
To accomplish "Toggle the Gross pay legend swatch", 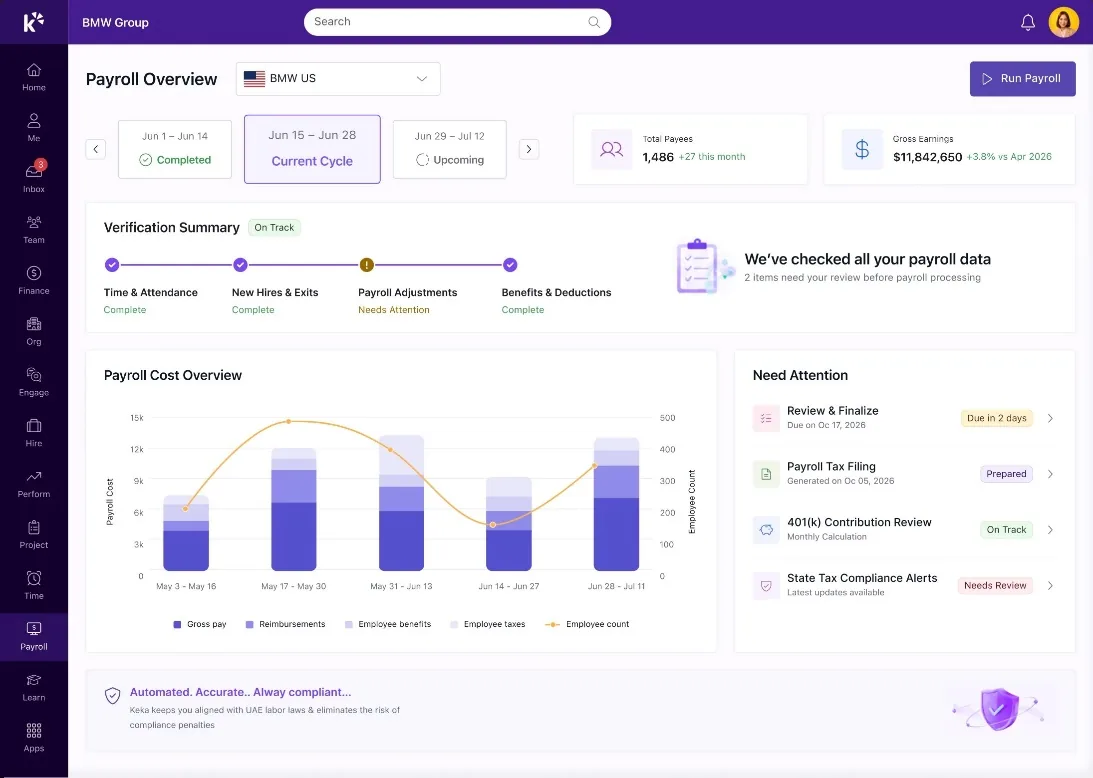I will 177,625.
